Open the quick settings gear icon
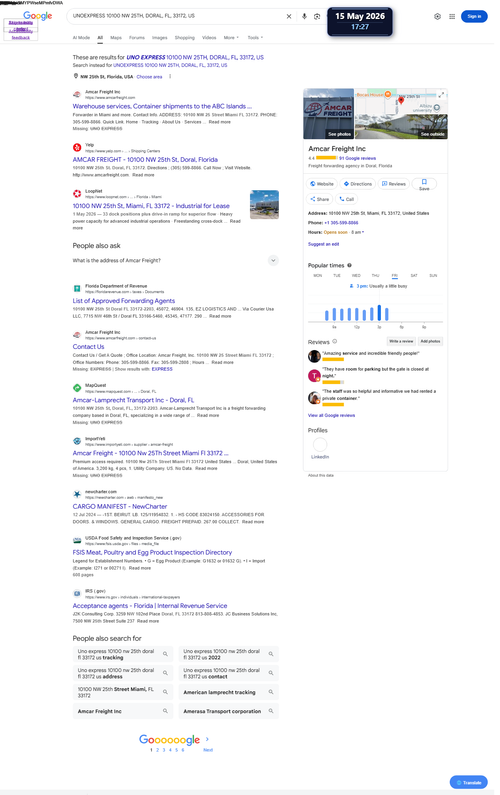Image resolution: width=500 pixels, height=795 pixels. pos(437,16)
